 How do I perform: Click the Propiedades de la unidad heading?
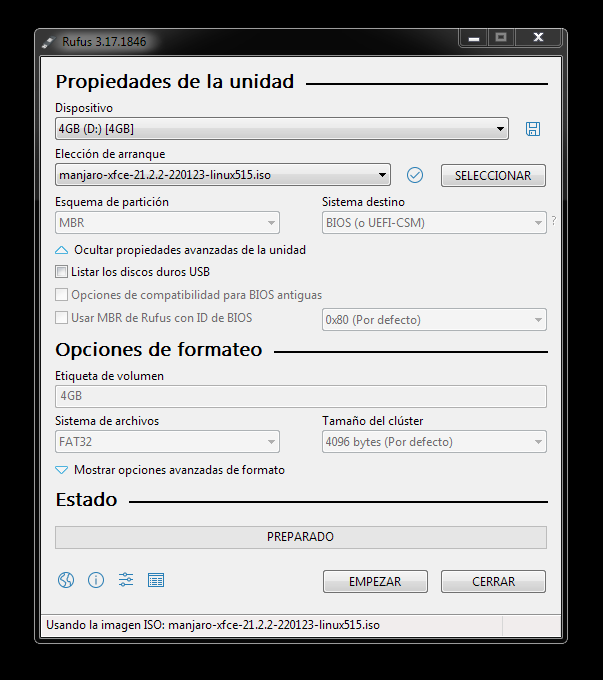pyautogui.click(x=175, y=82)
